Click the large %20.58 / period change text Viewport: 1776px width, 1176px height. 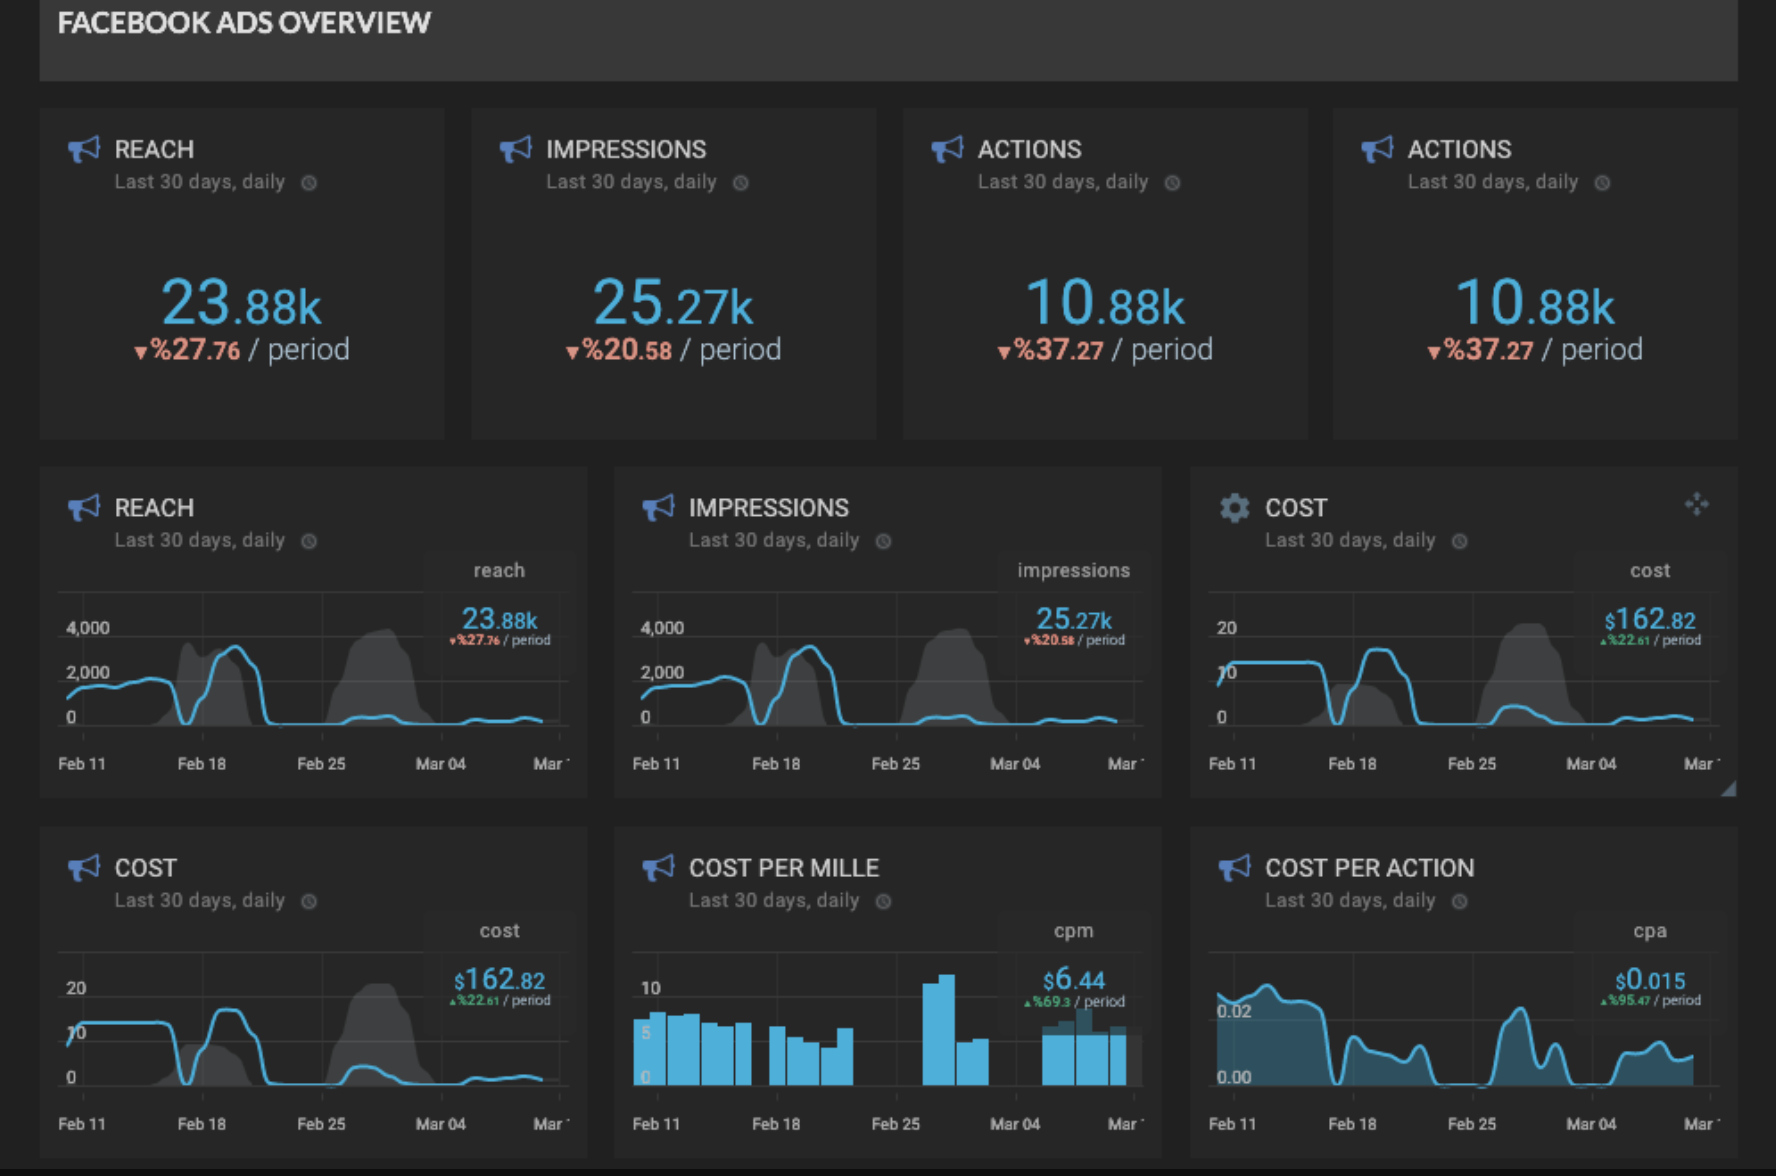tap(674, 350)
